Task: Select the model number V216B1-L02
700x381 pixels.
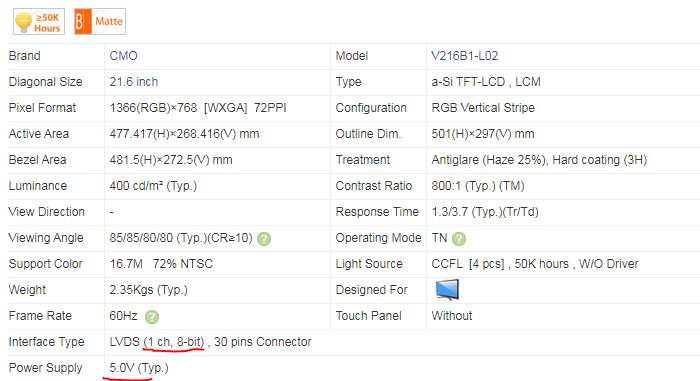Action: [465, 56]
